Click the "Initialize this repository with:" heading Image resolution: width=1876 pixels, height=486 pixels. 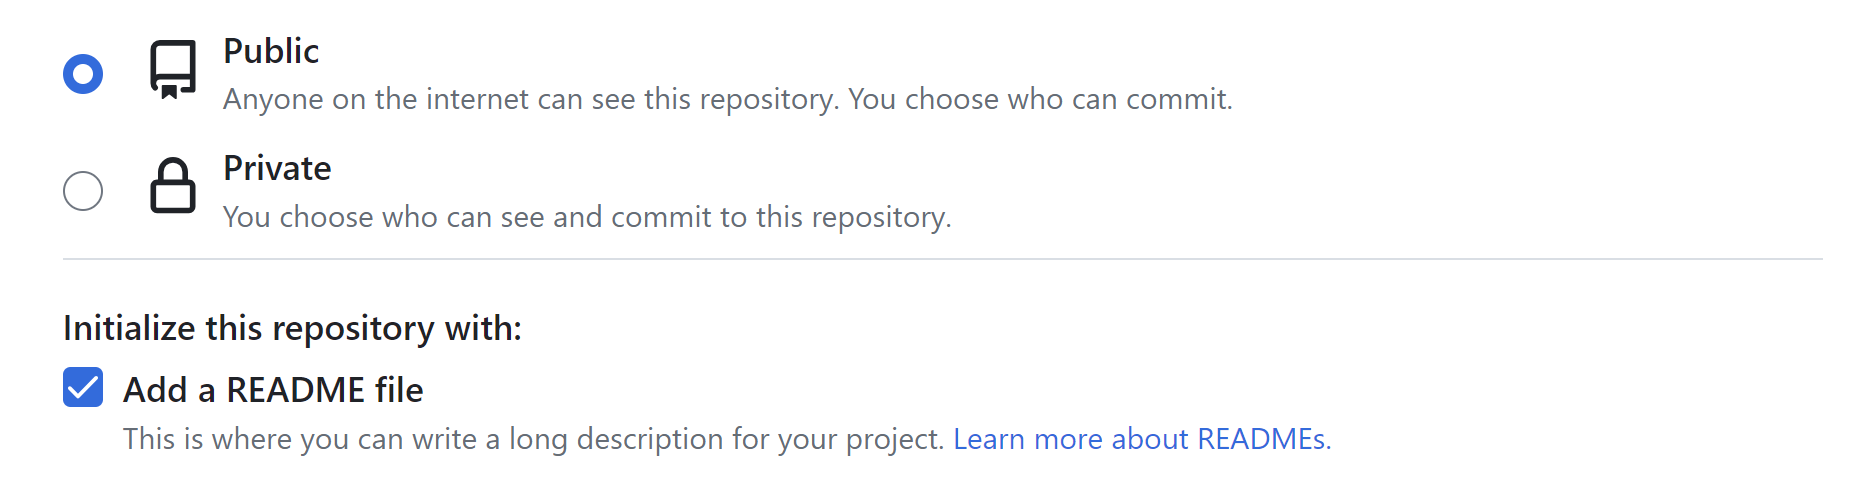click(292, 328)
